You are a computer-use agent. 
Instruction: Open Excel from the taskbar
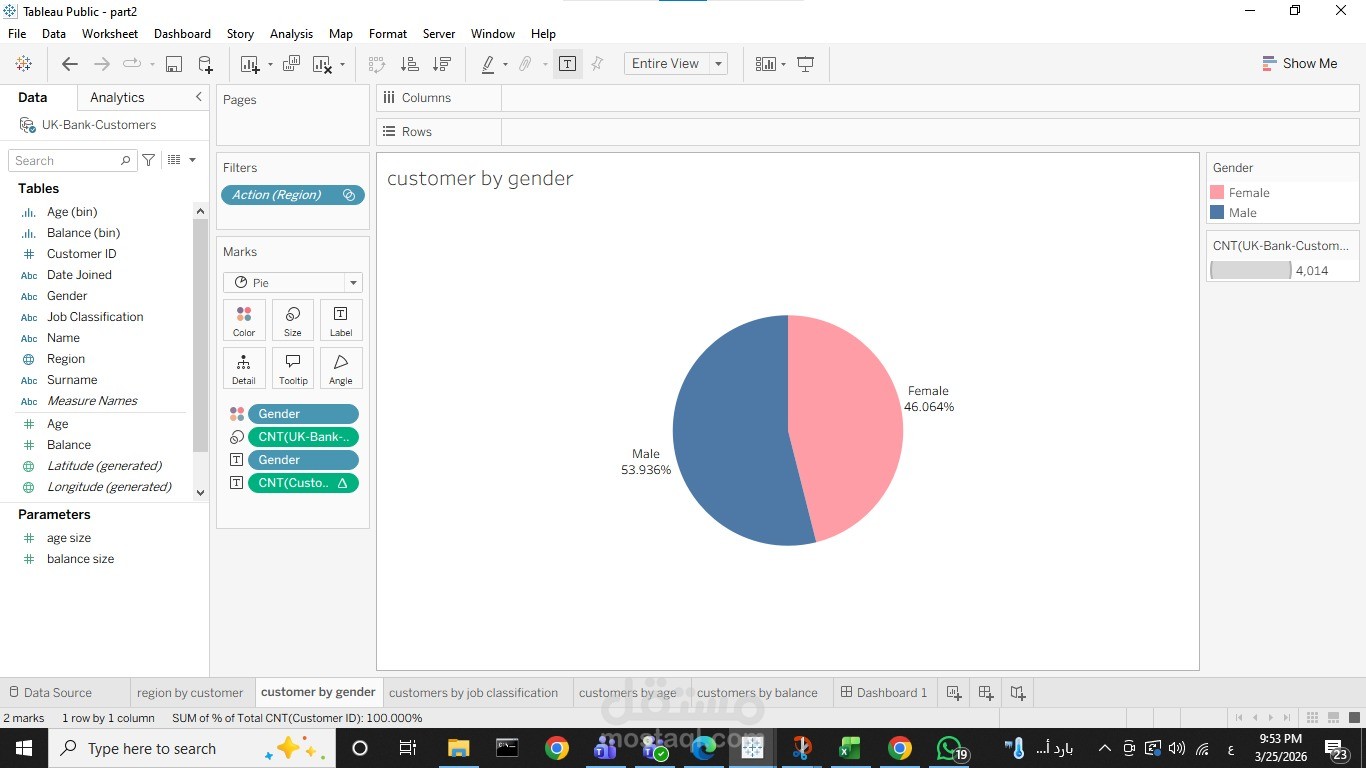[x=849, y=748]
